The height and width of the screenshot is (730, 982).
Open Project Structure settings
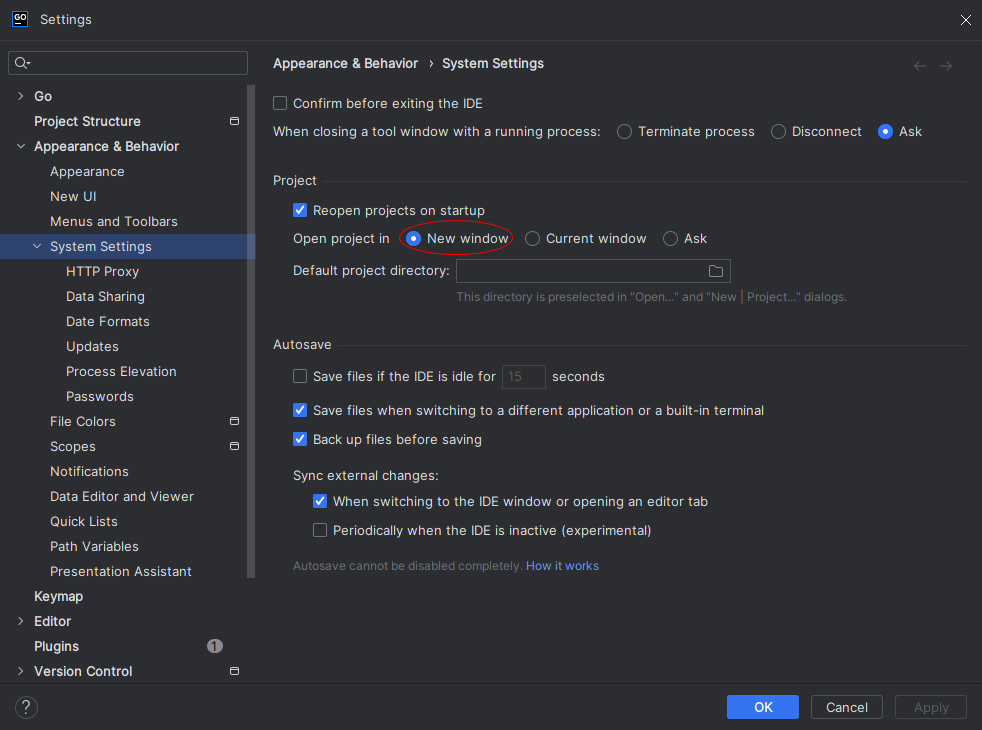[x=87, y=121]
